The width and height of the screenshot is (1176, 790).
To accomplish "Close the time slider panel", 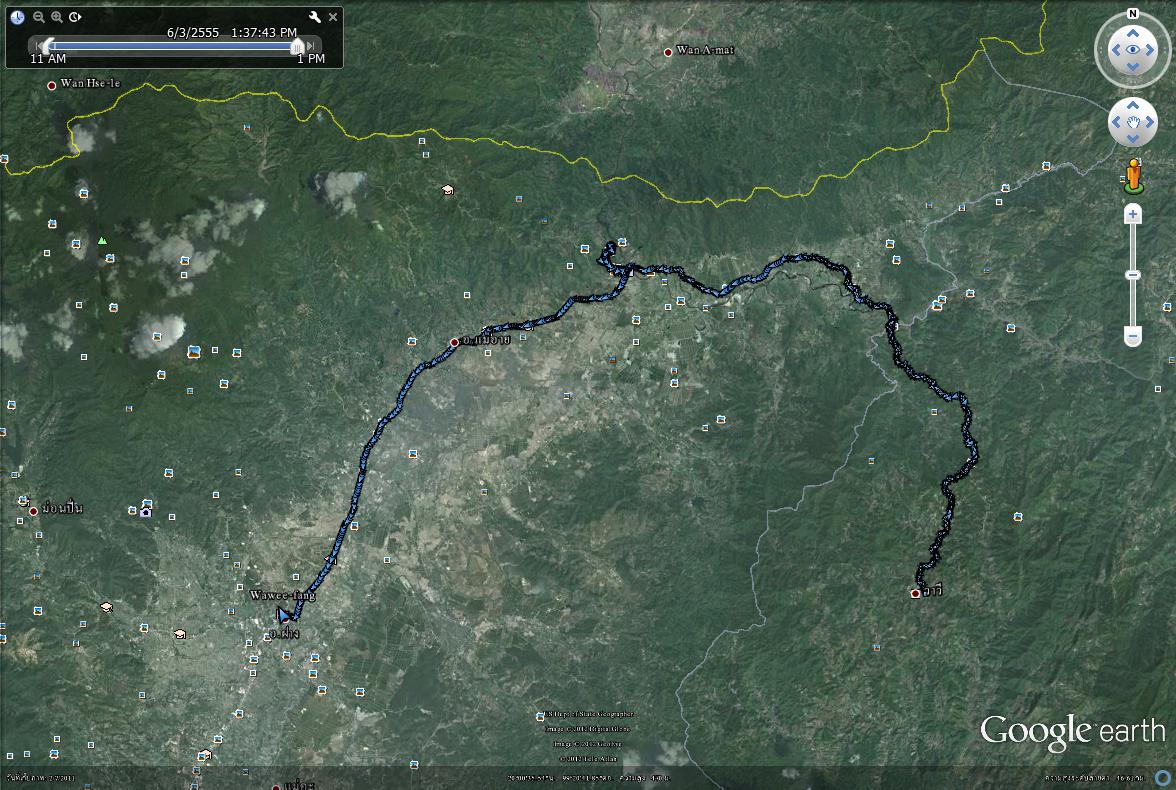I will tap(333, 17).
